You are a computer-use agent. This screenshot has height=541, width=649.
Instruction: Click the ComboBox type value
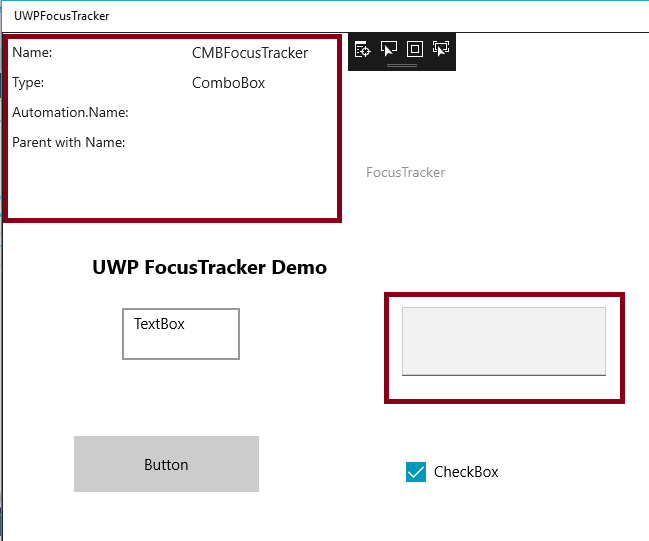tap(228, 83)
